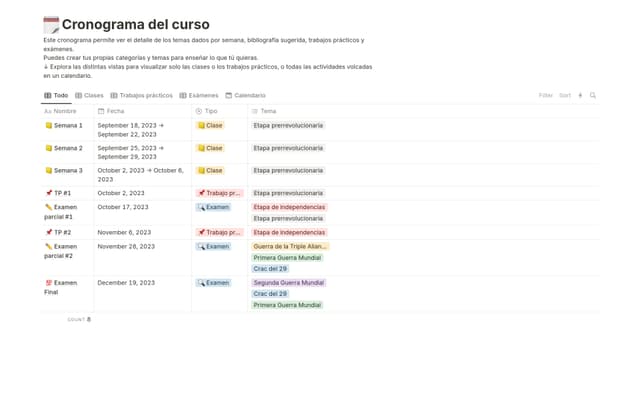Click the Examen parcial #2 pencil icon
This screenshot has height=399, width=640.
point(49,246)
